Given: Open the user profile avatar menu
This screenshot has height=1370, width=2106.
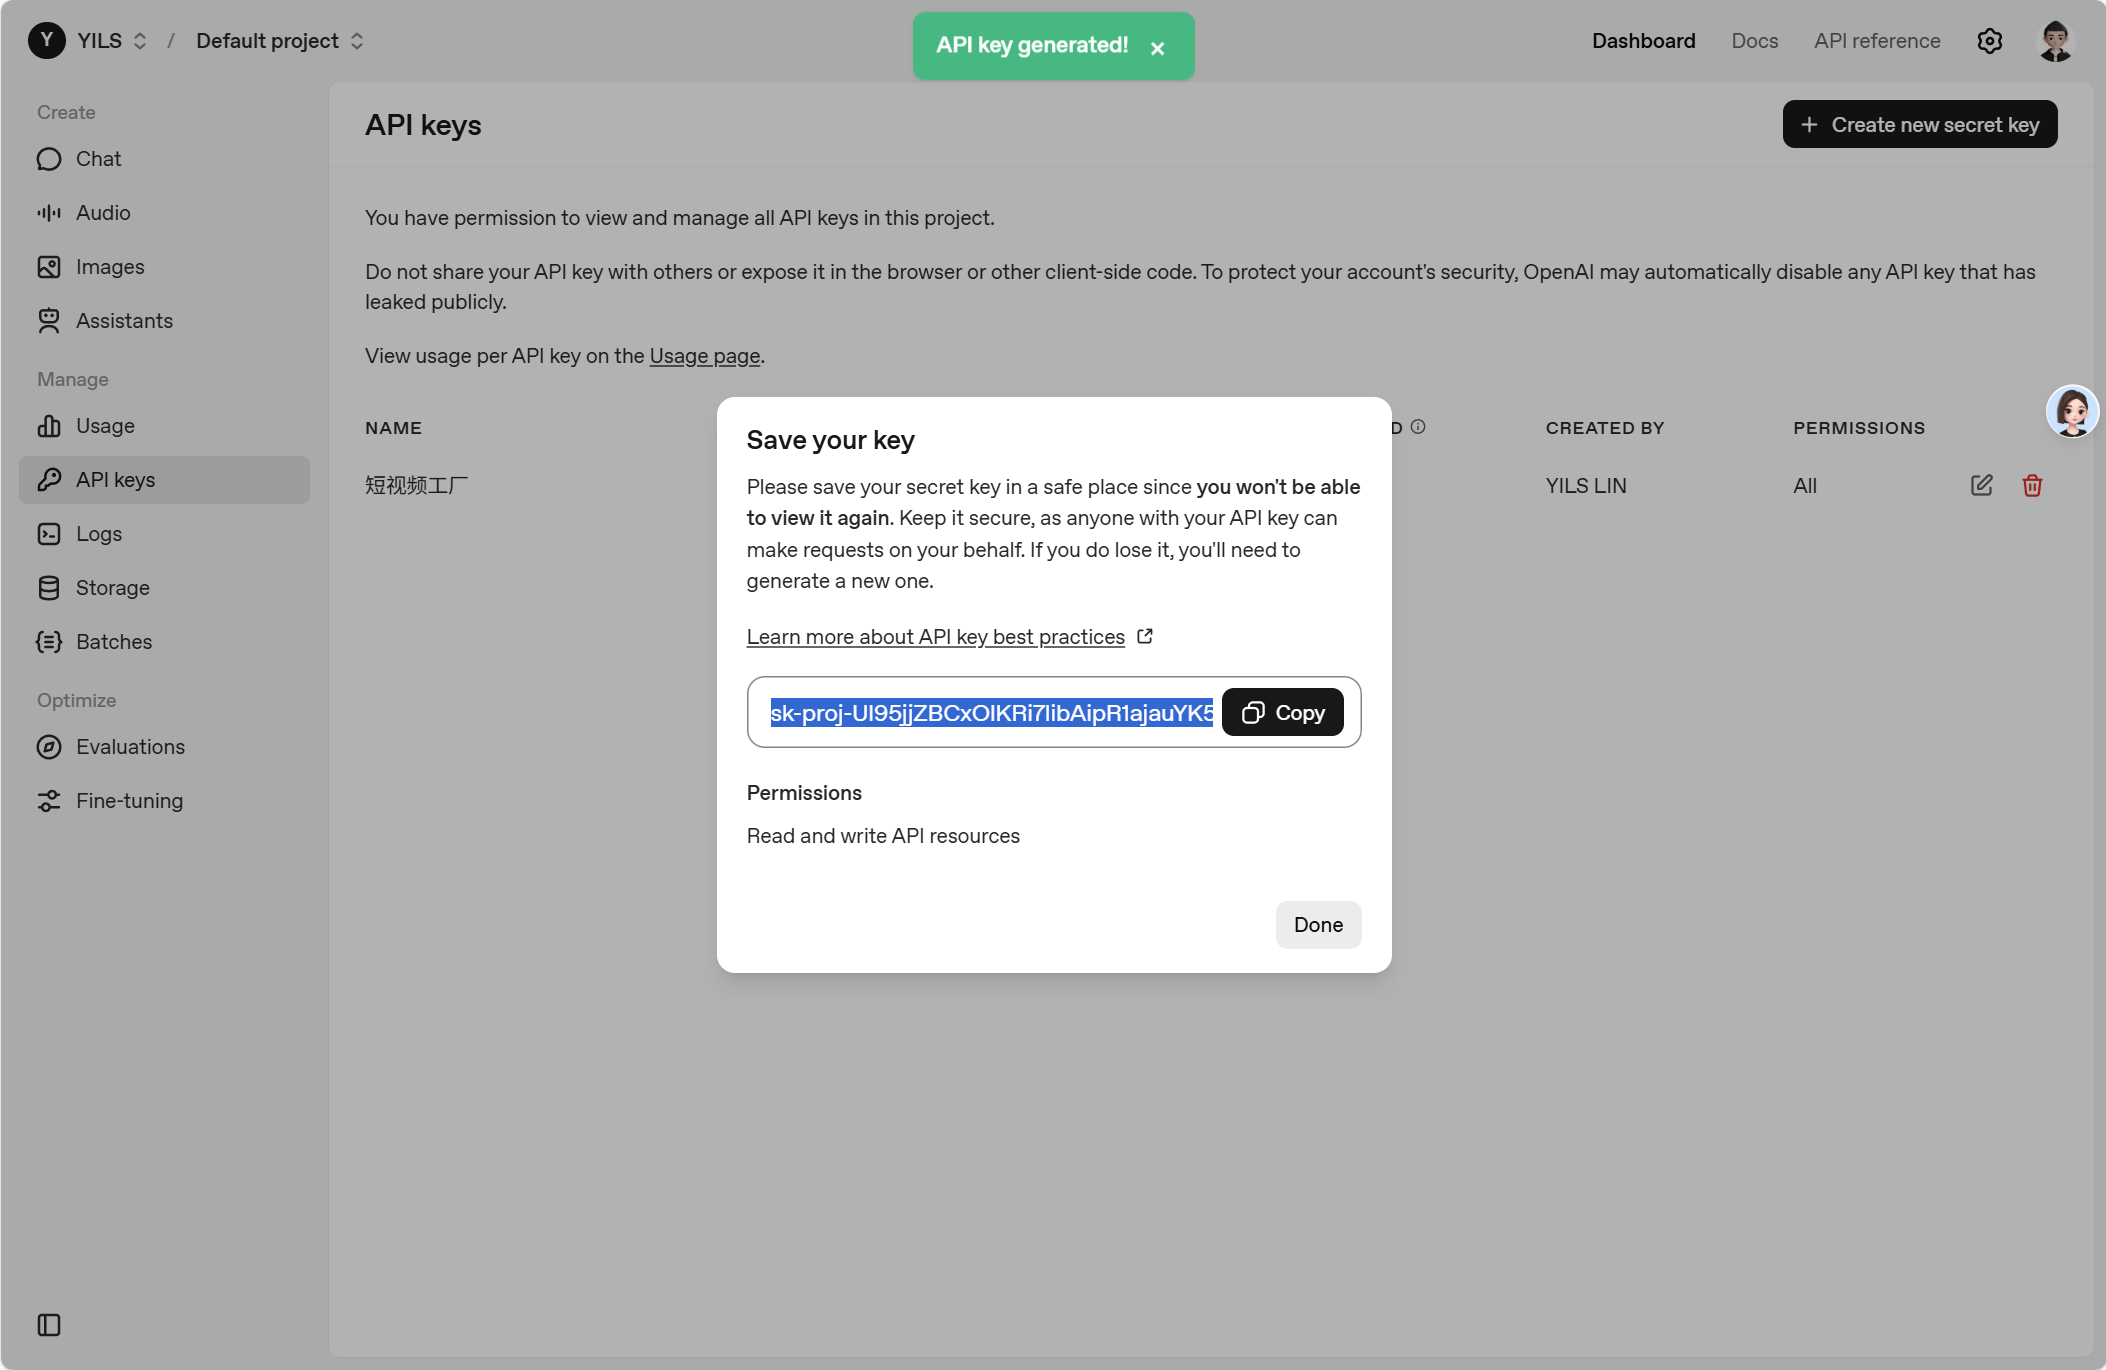Looking at the screenshot, I should tap(2056, 41).
